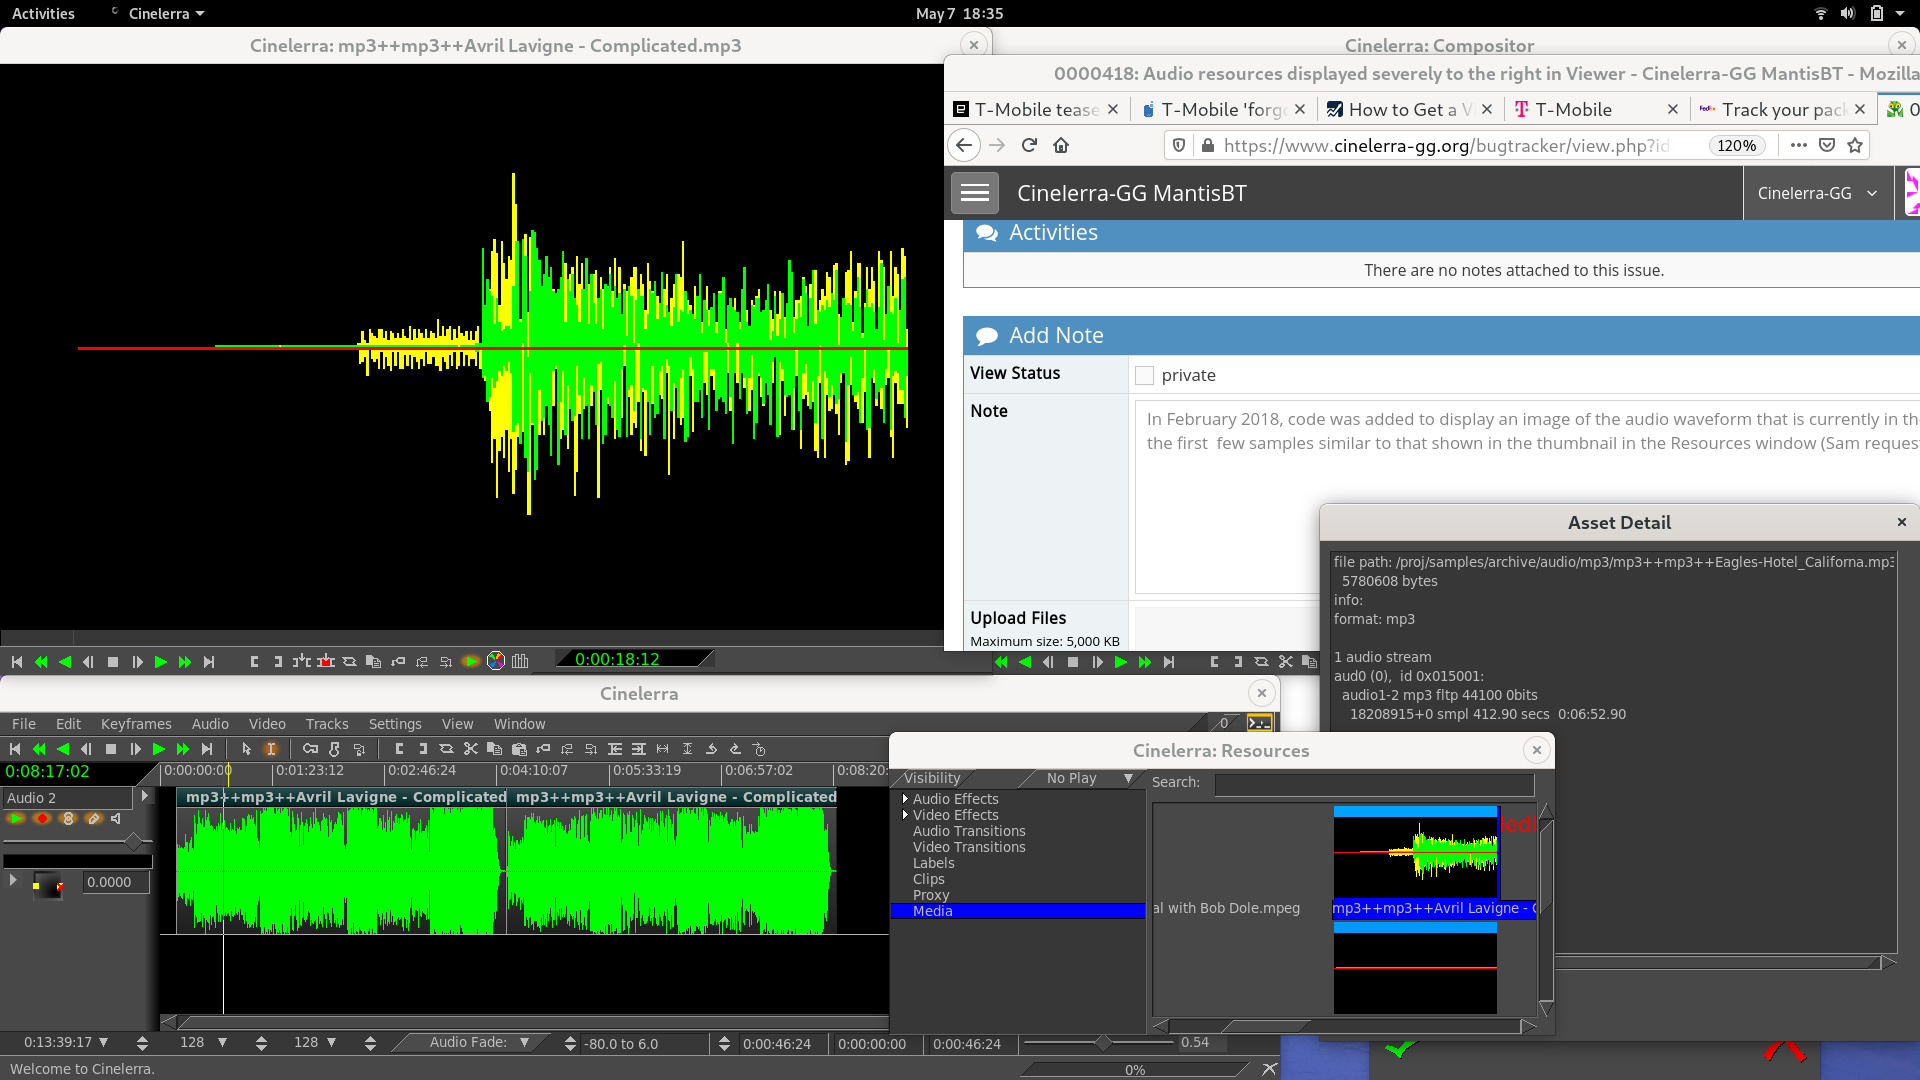Open the Viewer's color scope icon
Viewport: 1920px width, 1080px height.
(x=496, y=662)
